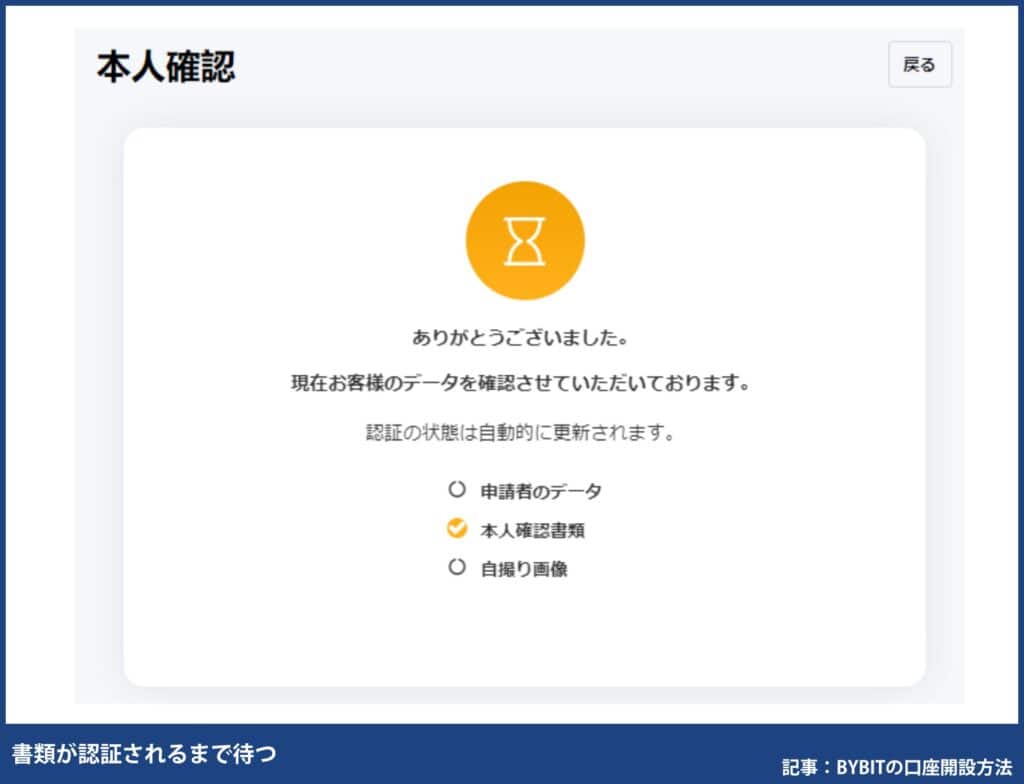Screen dimensions: 1024x784
Task: Click the loading spinner beside 申請者のデータ
Action: [x=457, y=490]
